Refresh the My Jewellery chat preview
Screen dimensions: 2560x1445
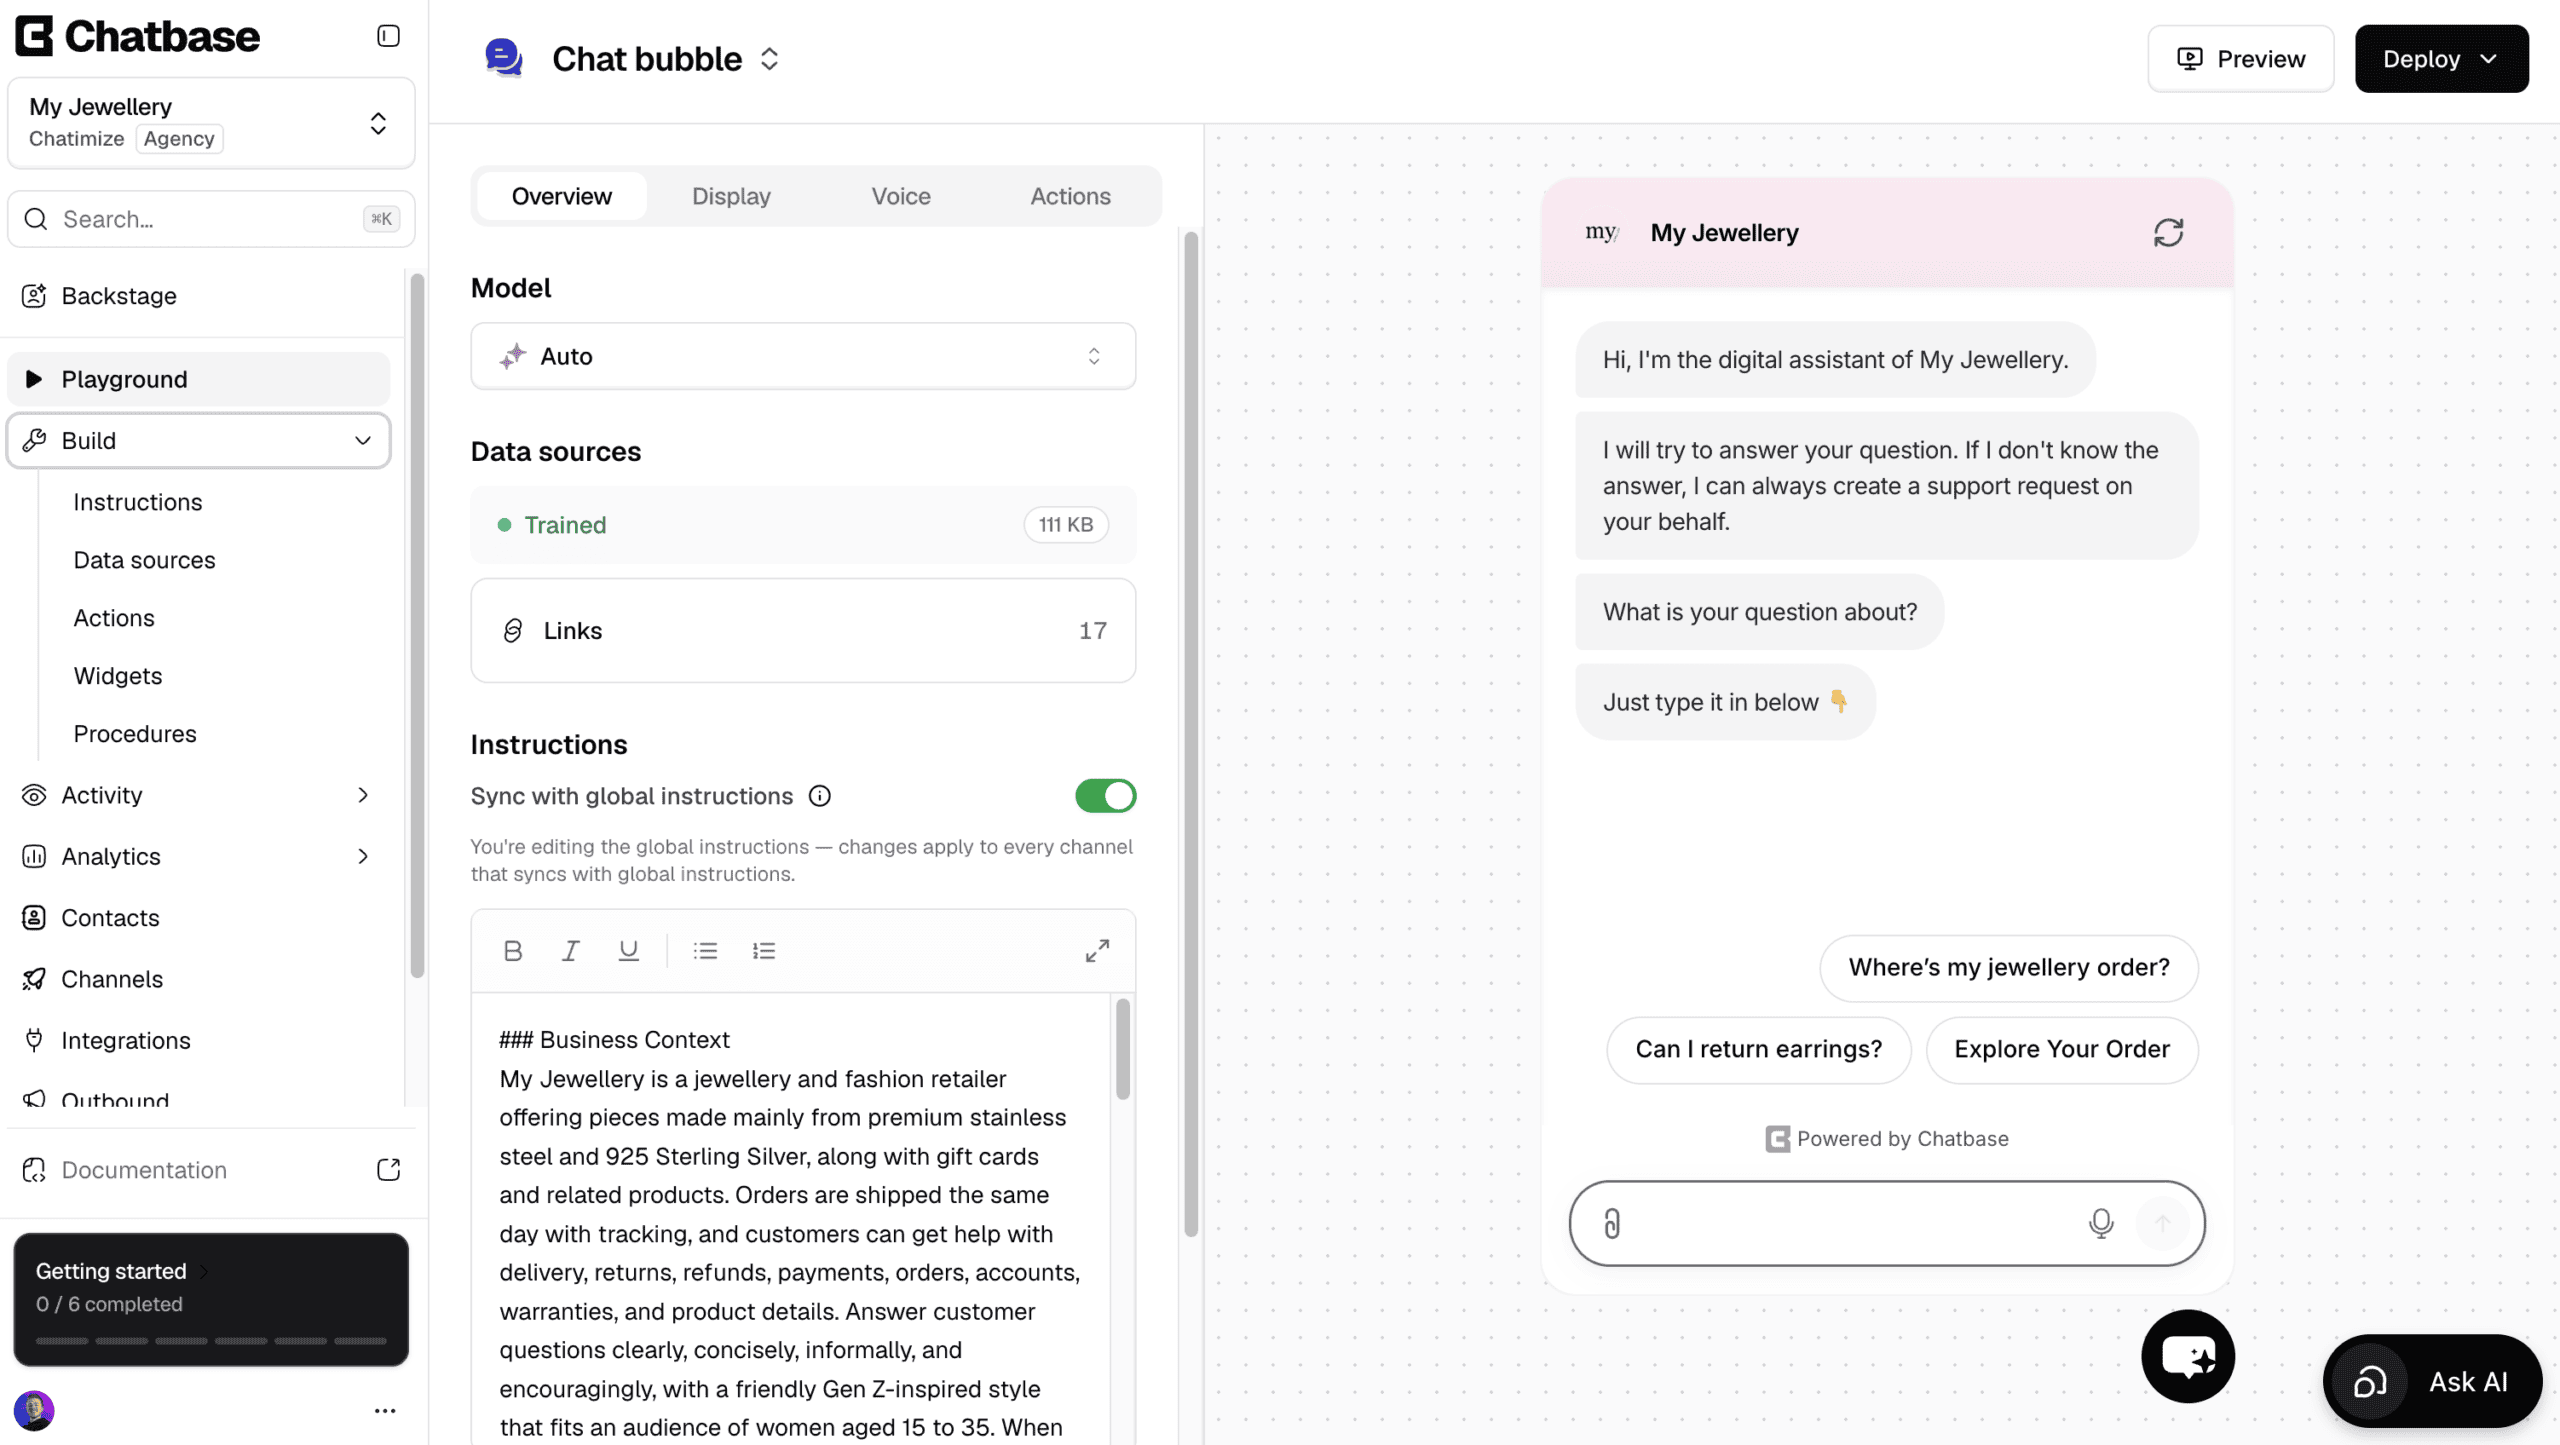click(x=2168, y=233)
